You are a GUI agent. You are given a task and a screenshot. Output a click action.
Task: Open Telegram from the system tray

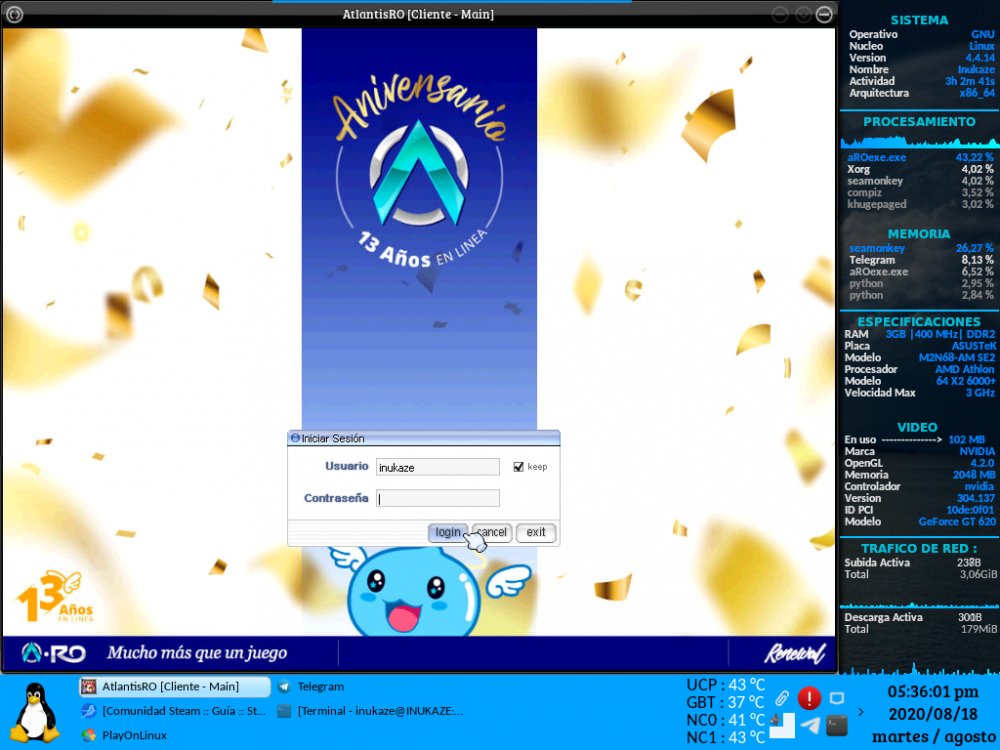pos(810,726)
